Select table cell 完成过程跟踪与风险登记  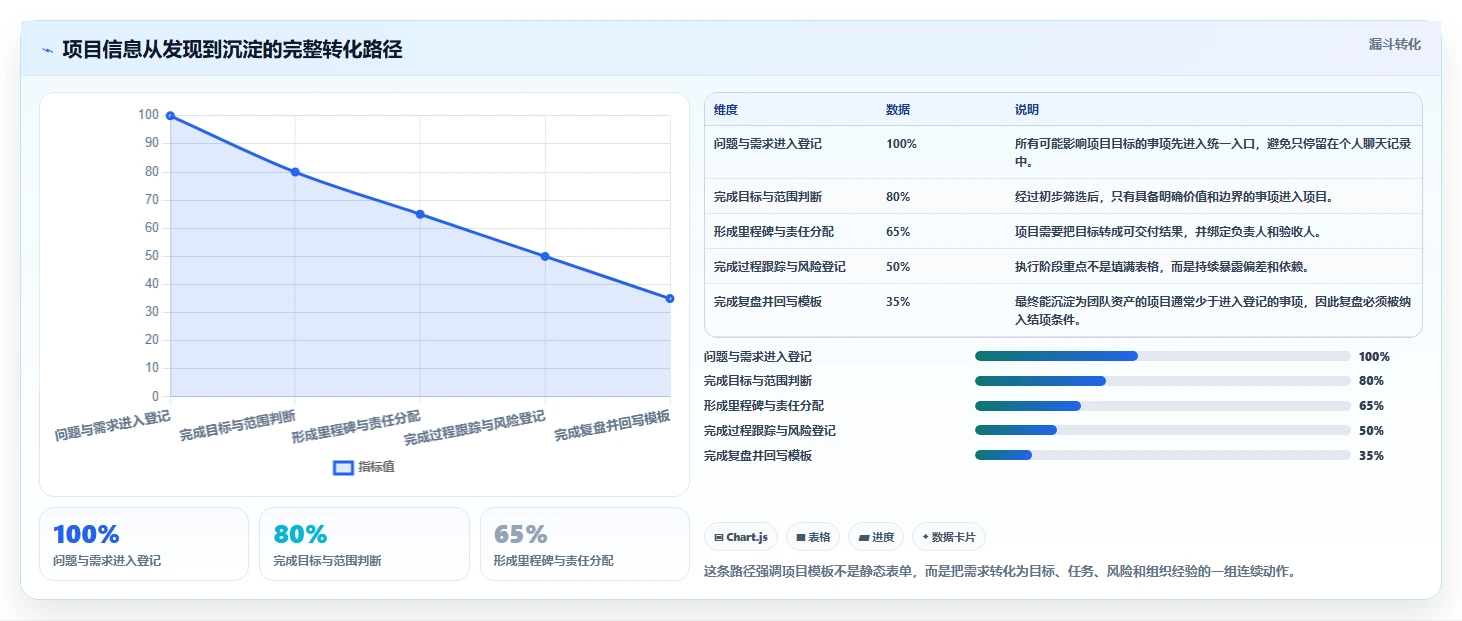[780, 267]
